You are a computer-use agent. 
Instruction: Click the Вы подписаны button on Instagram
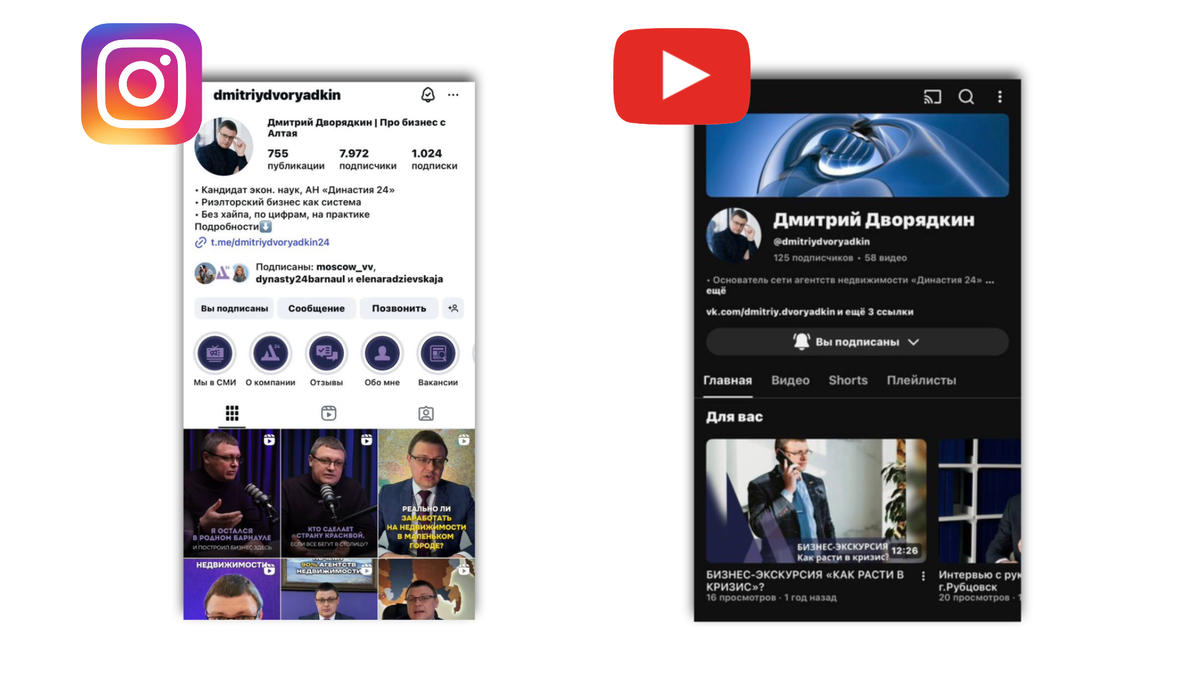[x=234, y=308]
